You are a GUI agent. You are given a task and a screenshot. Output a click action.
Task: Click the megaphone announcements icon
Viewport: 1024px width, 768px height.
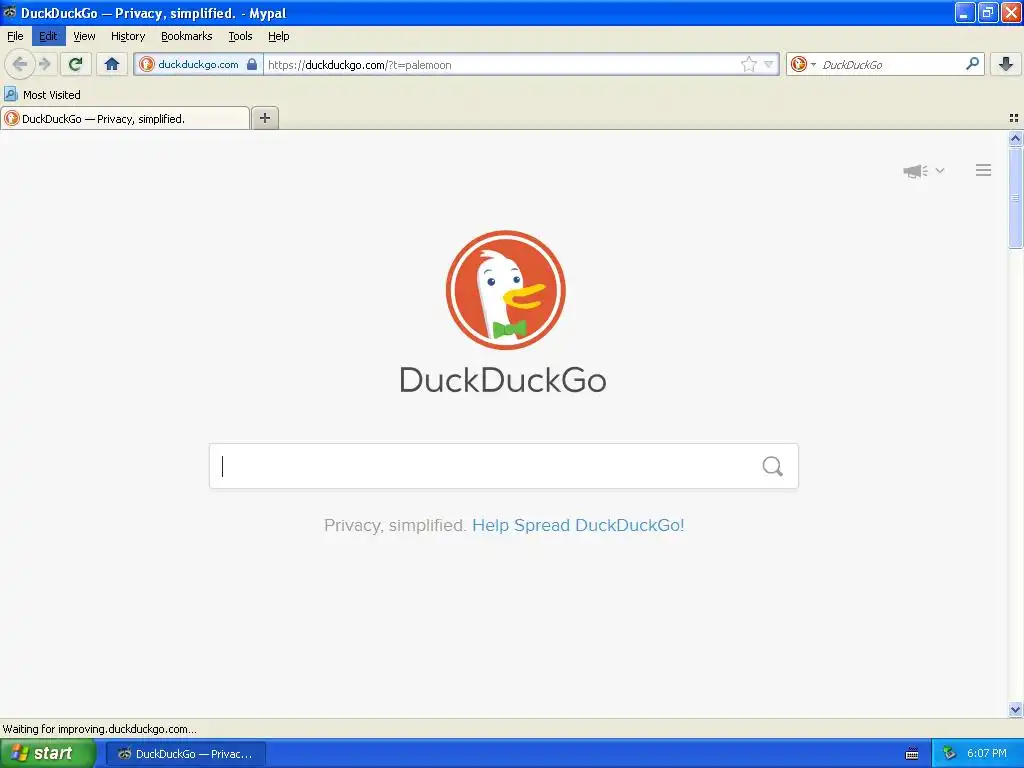coord(916,171)
